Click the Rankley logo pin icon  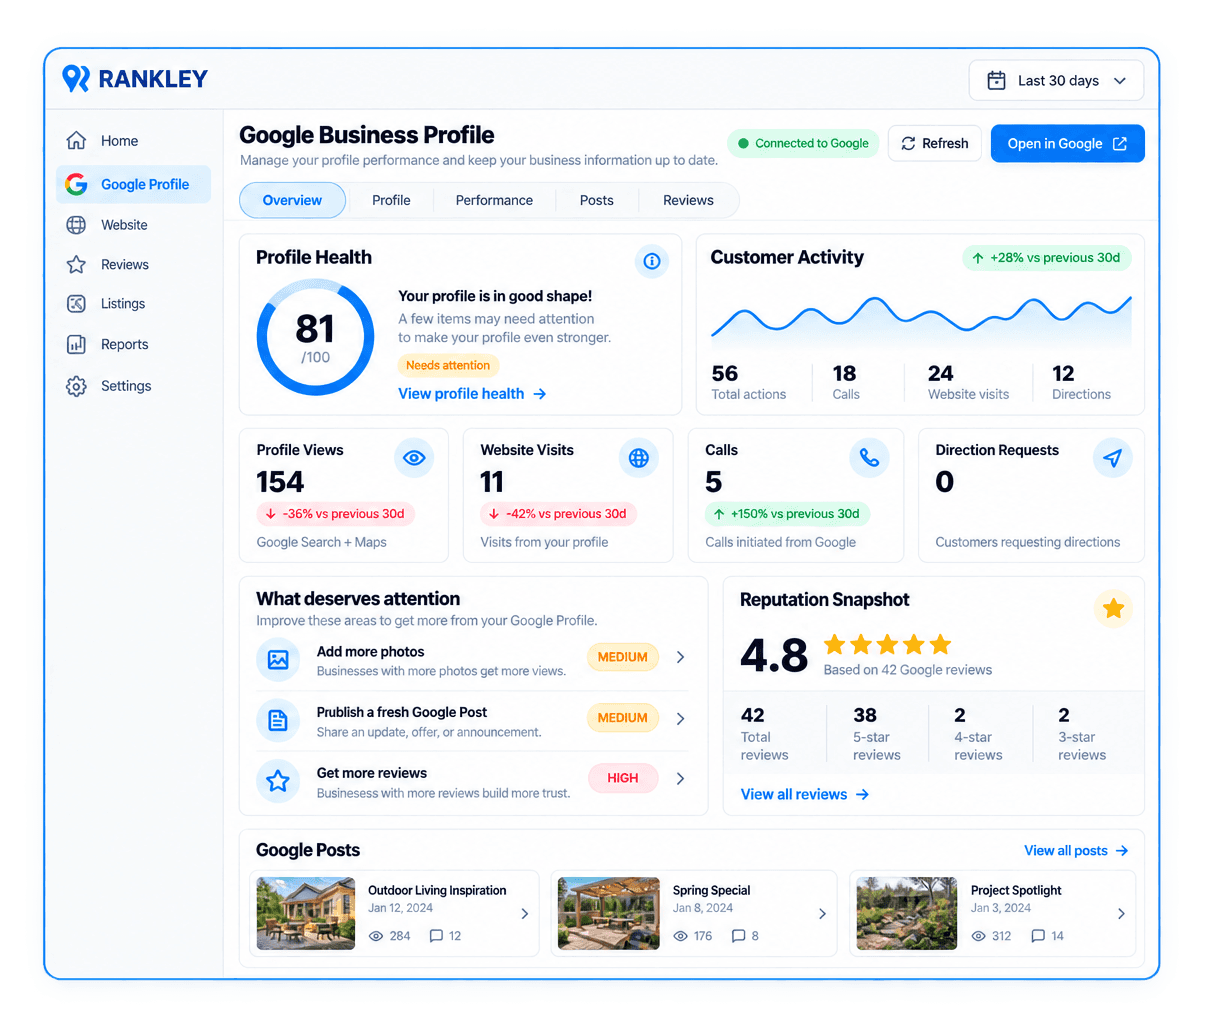click(76, 79)
